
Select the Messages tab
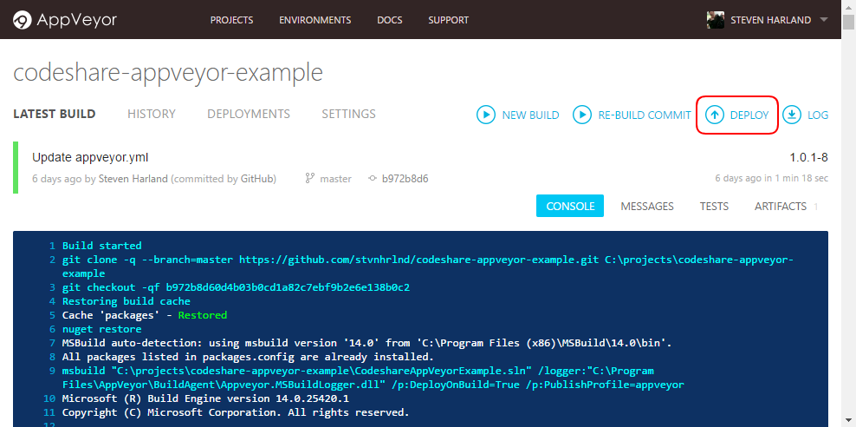[647, 206]
